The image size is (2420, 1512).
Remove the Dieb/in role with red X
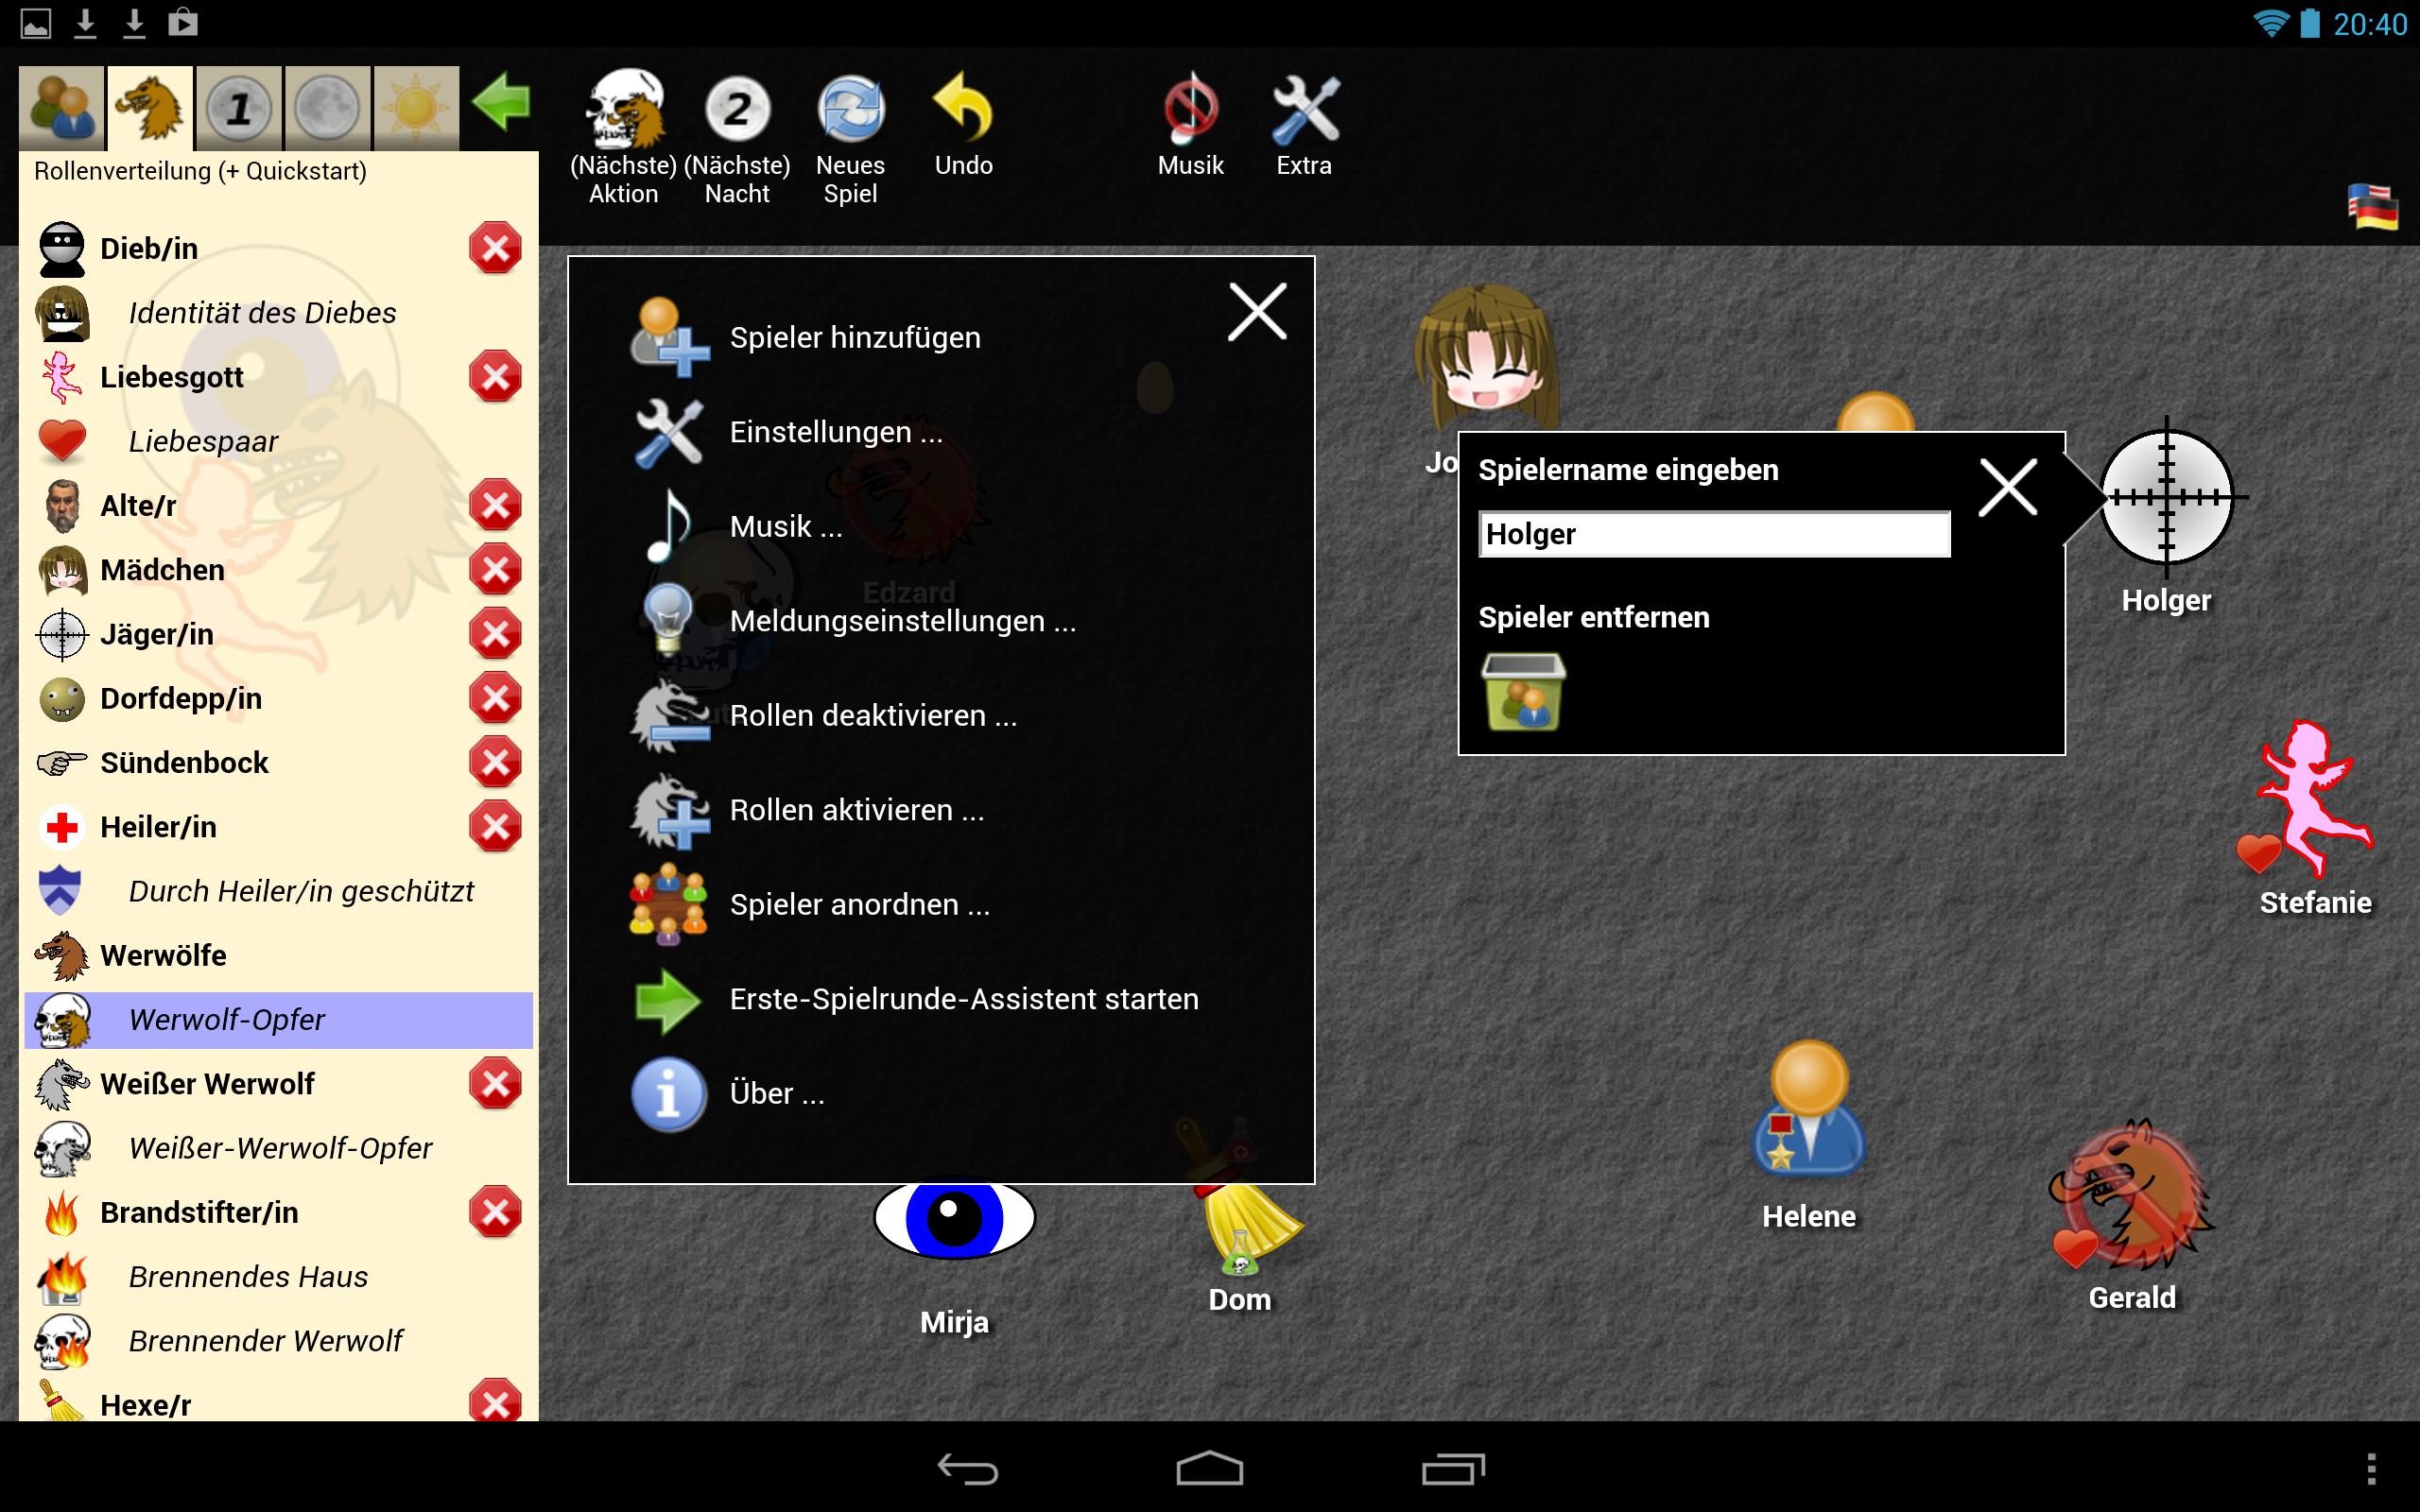495,249
